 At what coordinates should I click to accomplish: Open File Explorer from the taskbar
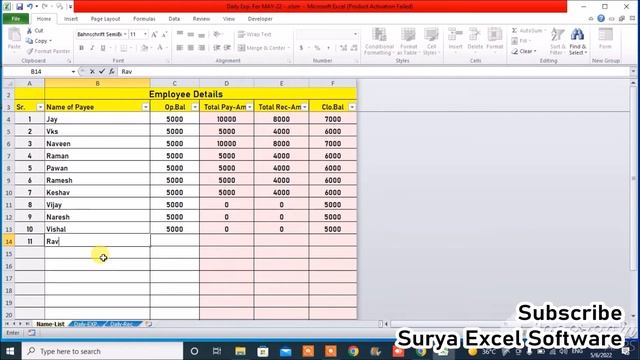click(x=240, y=351)
